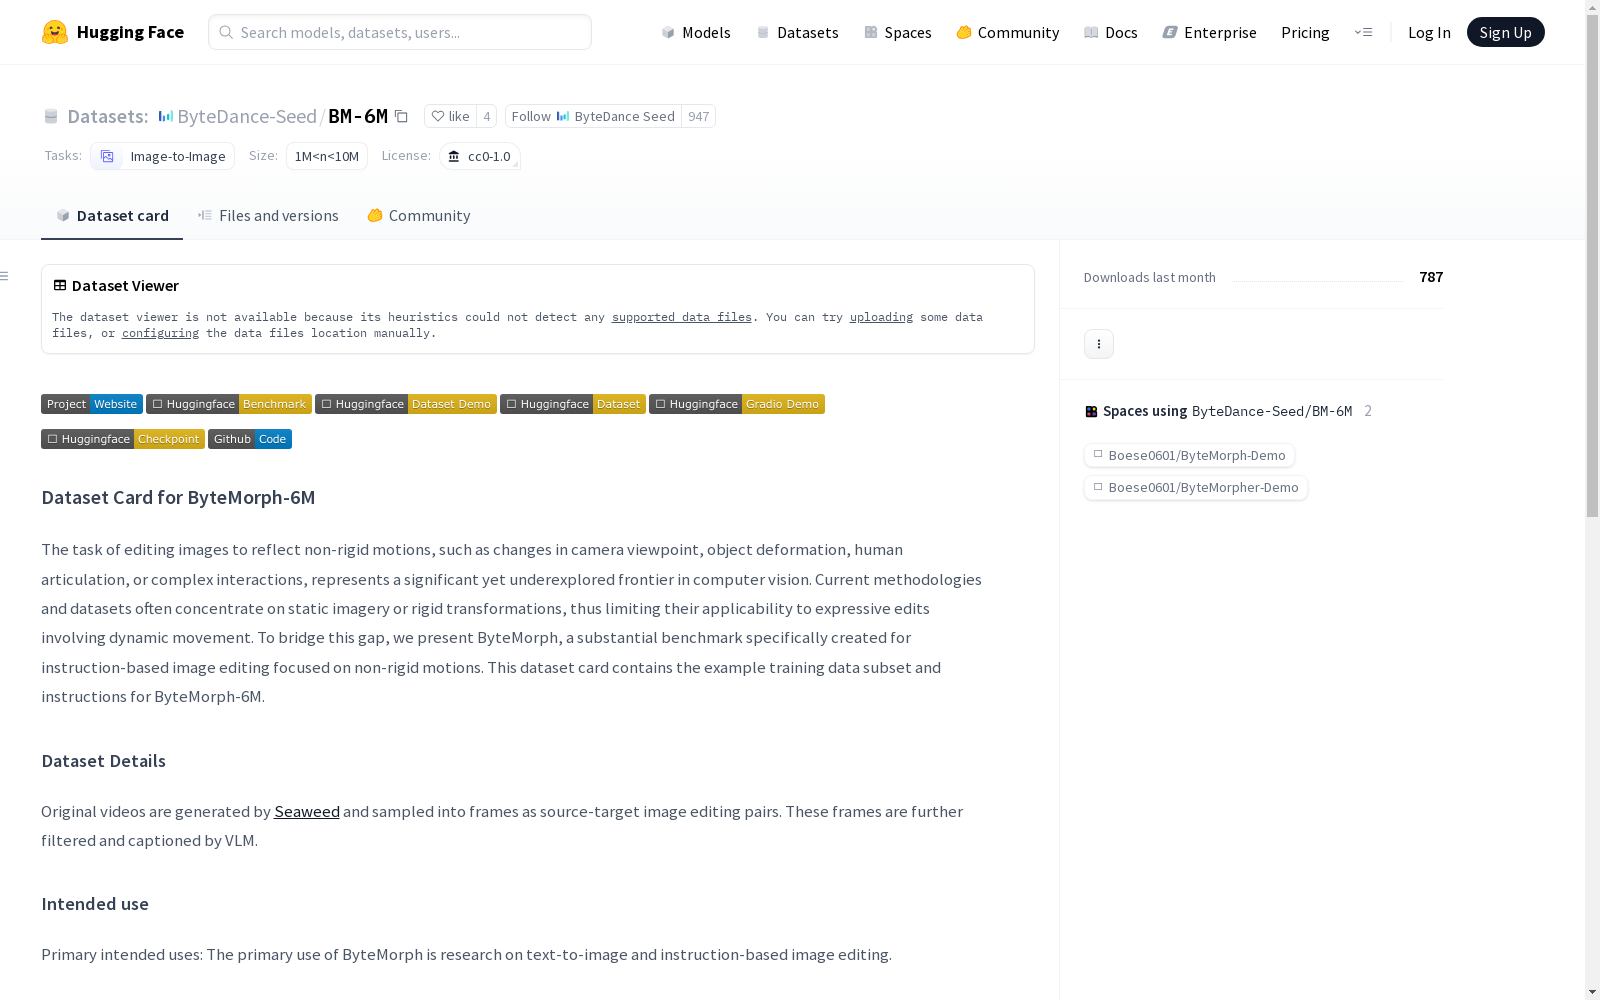
Task: Open the Huggingface Dataset Demo badge
Action: [406, 404]
